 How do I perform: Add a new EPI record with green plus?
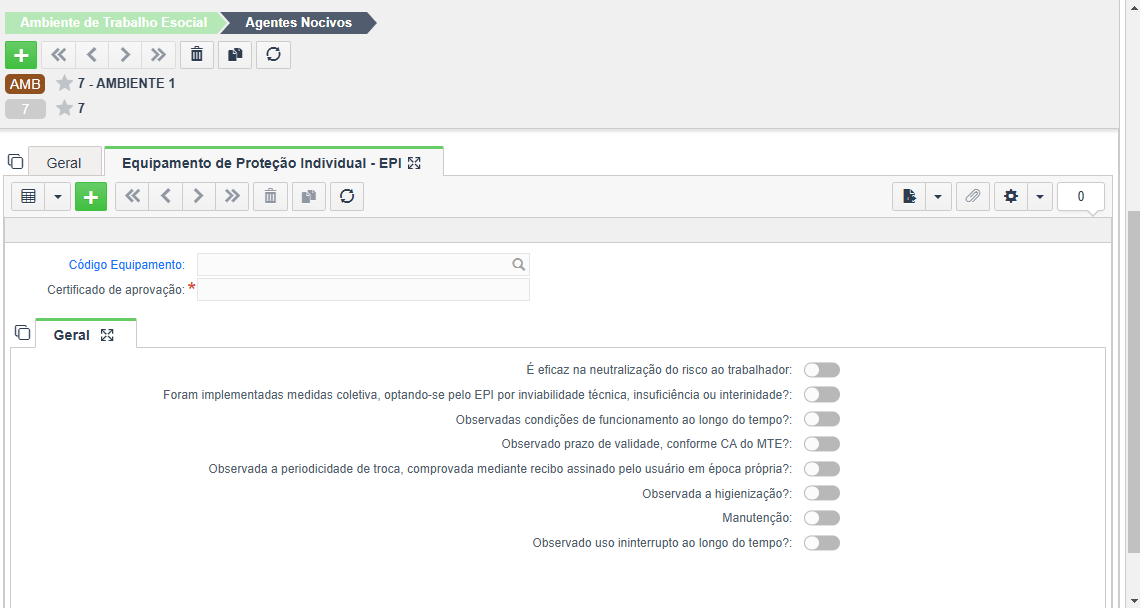point(91,196)
